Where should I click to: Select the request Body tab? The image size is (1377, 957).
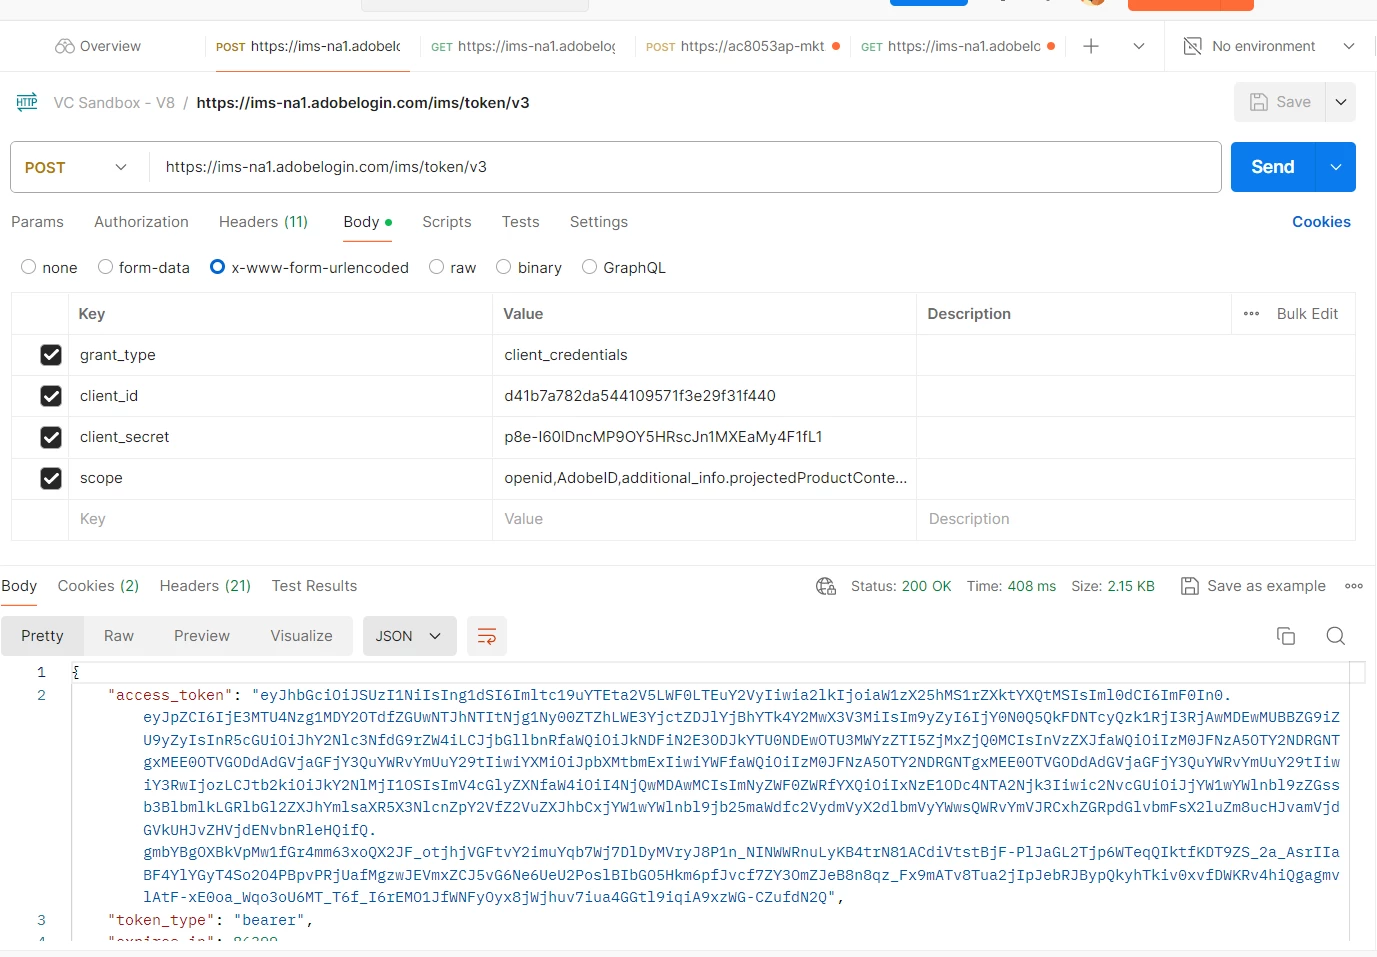coord(367,222)
